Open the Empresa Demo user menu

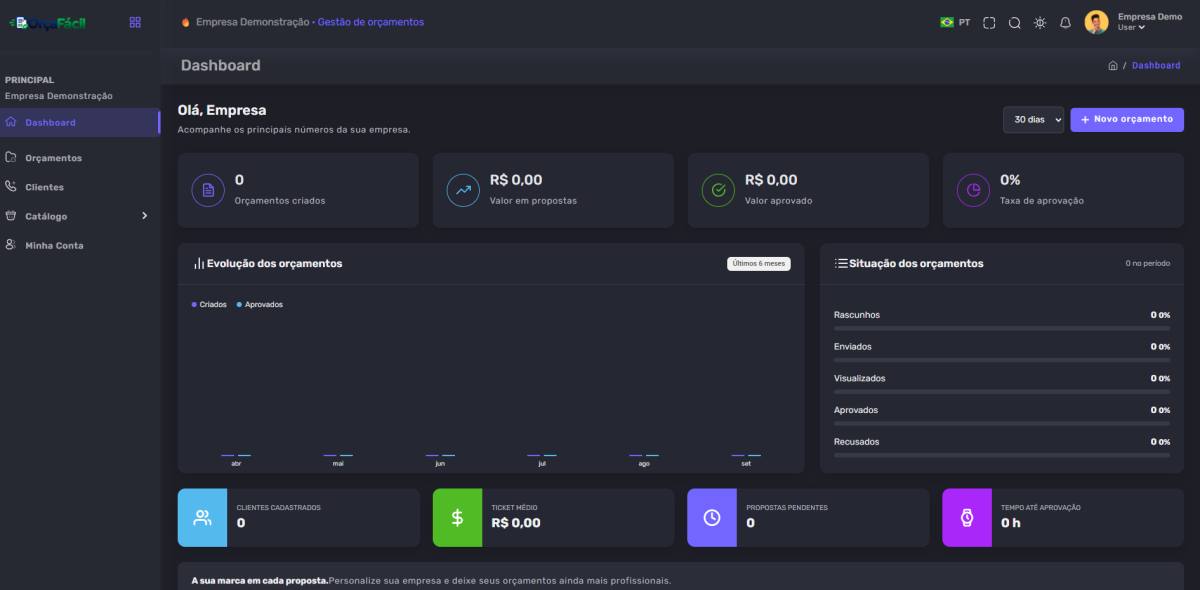tap(1149, 21)
